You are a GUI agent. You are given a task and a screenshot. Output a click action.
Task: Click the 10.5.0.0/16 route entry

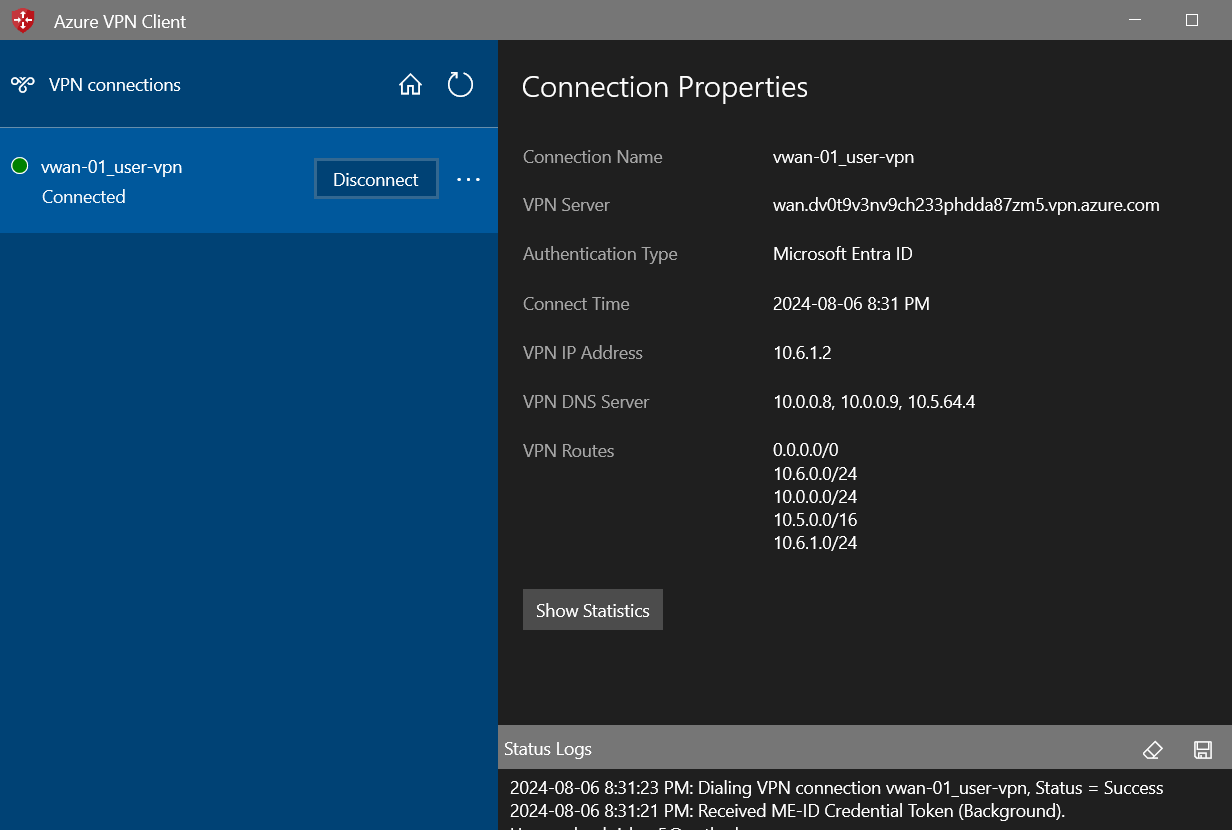(815, 520)
